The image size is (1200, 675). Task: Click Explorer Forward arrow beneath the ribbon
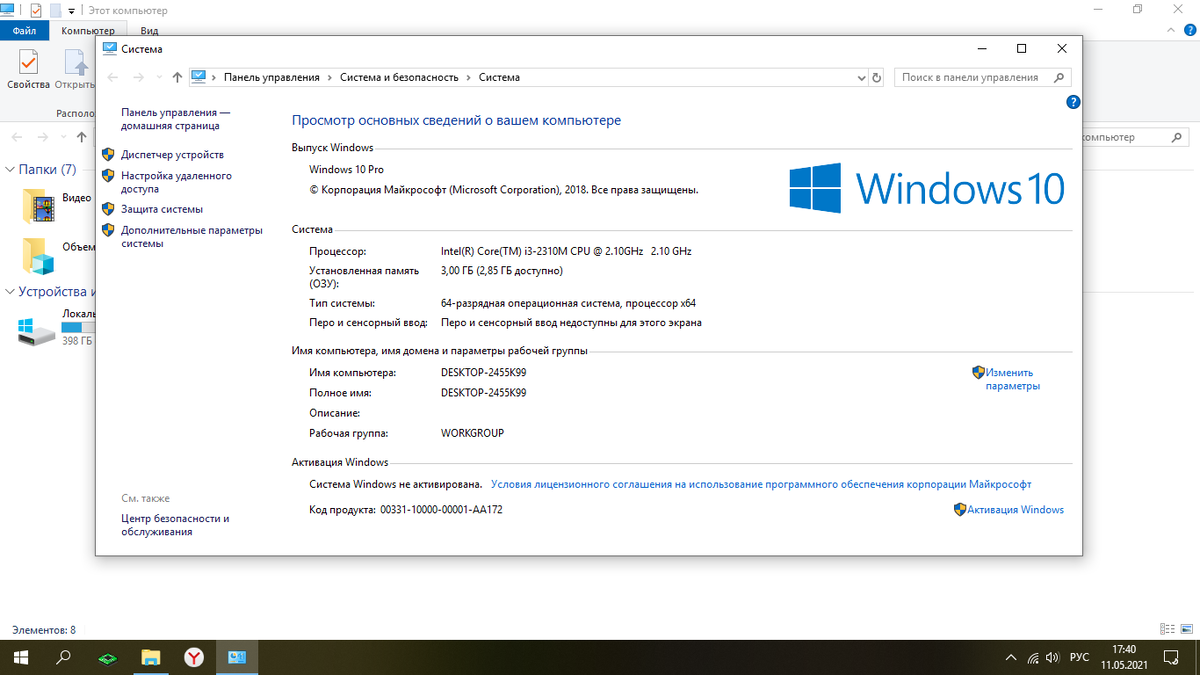pyautogui.click(x=43, y=137)
